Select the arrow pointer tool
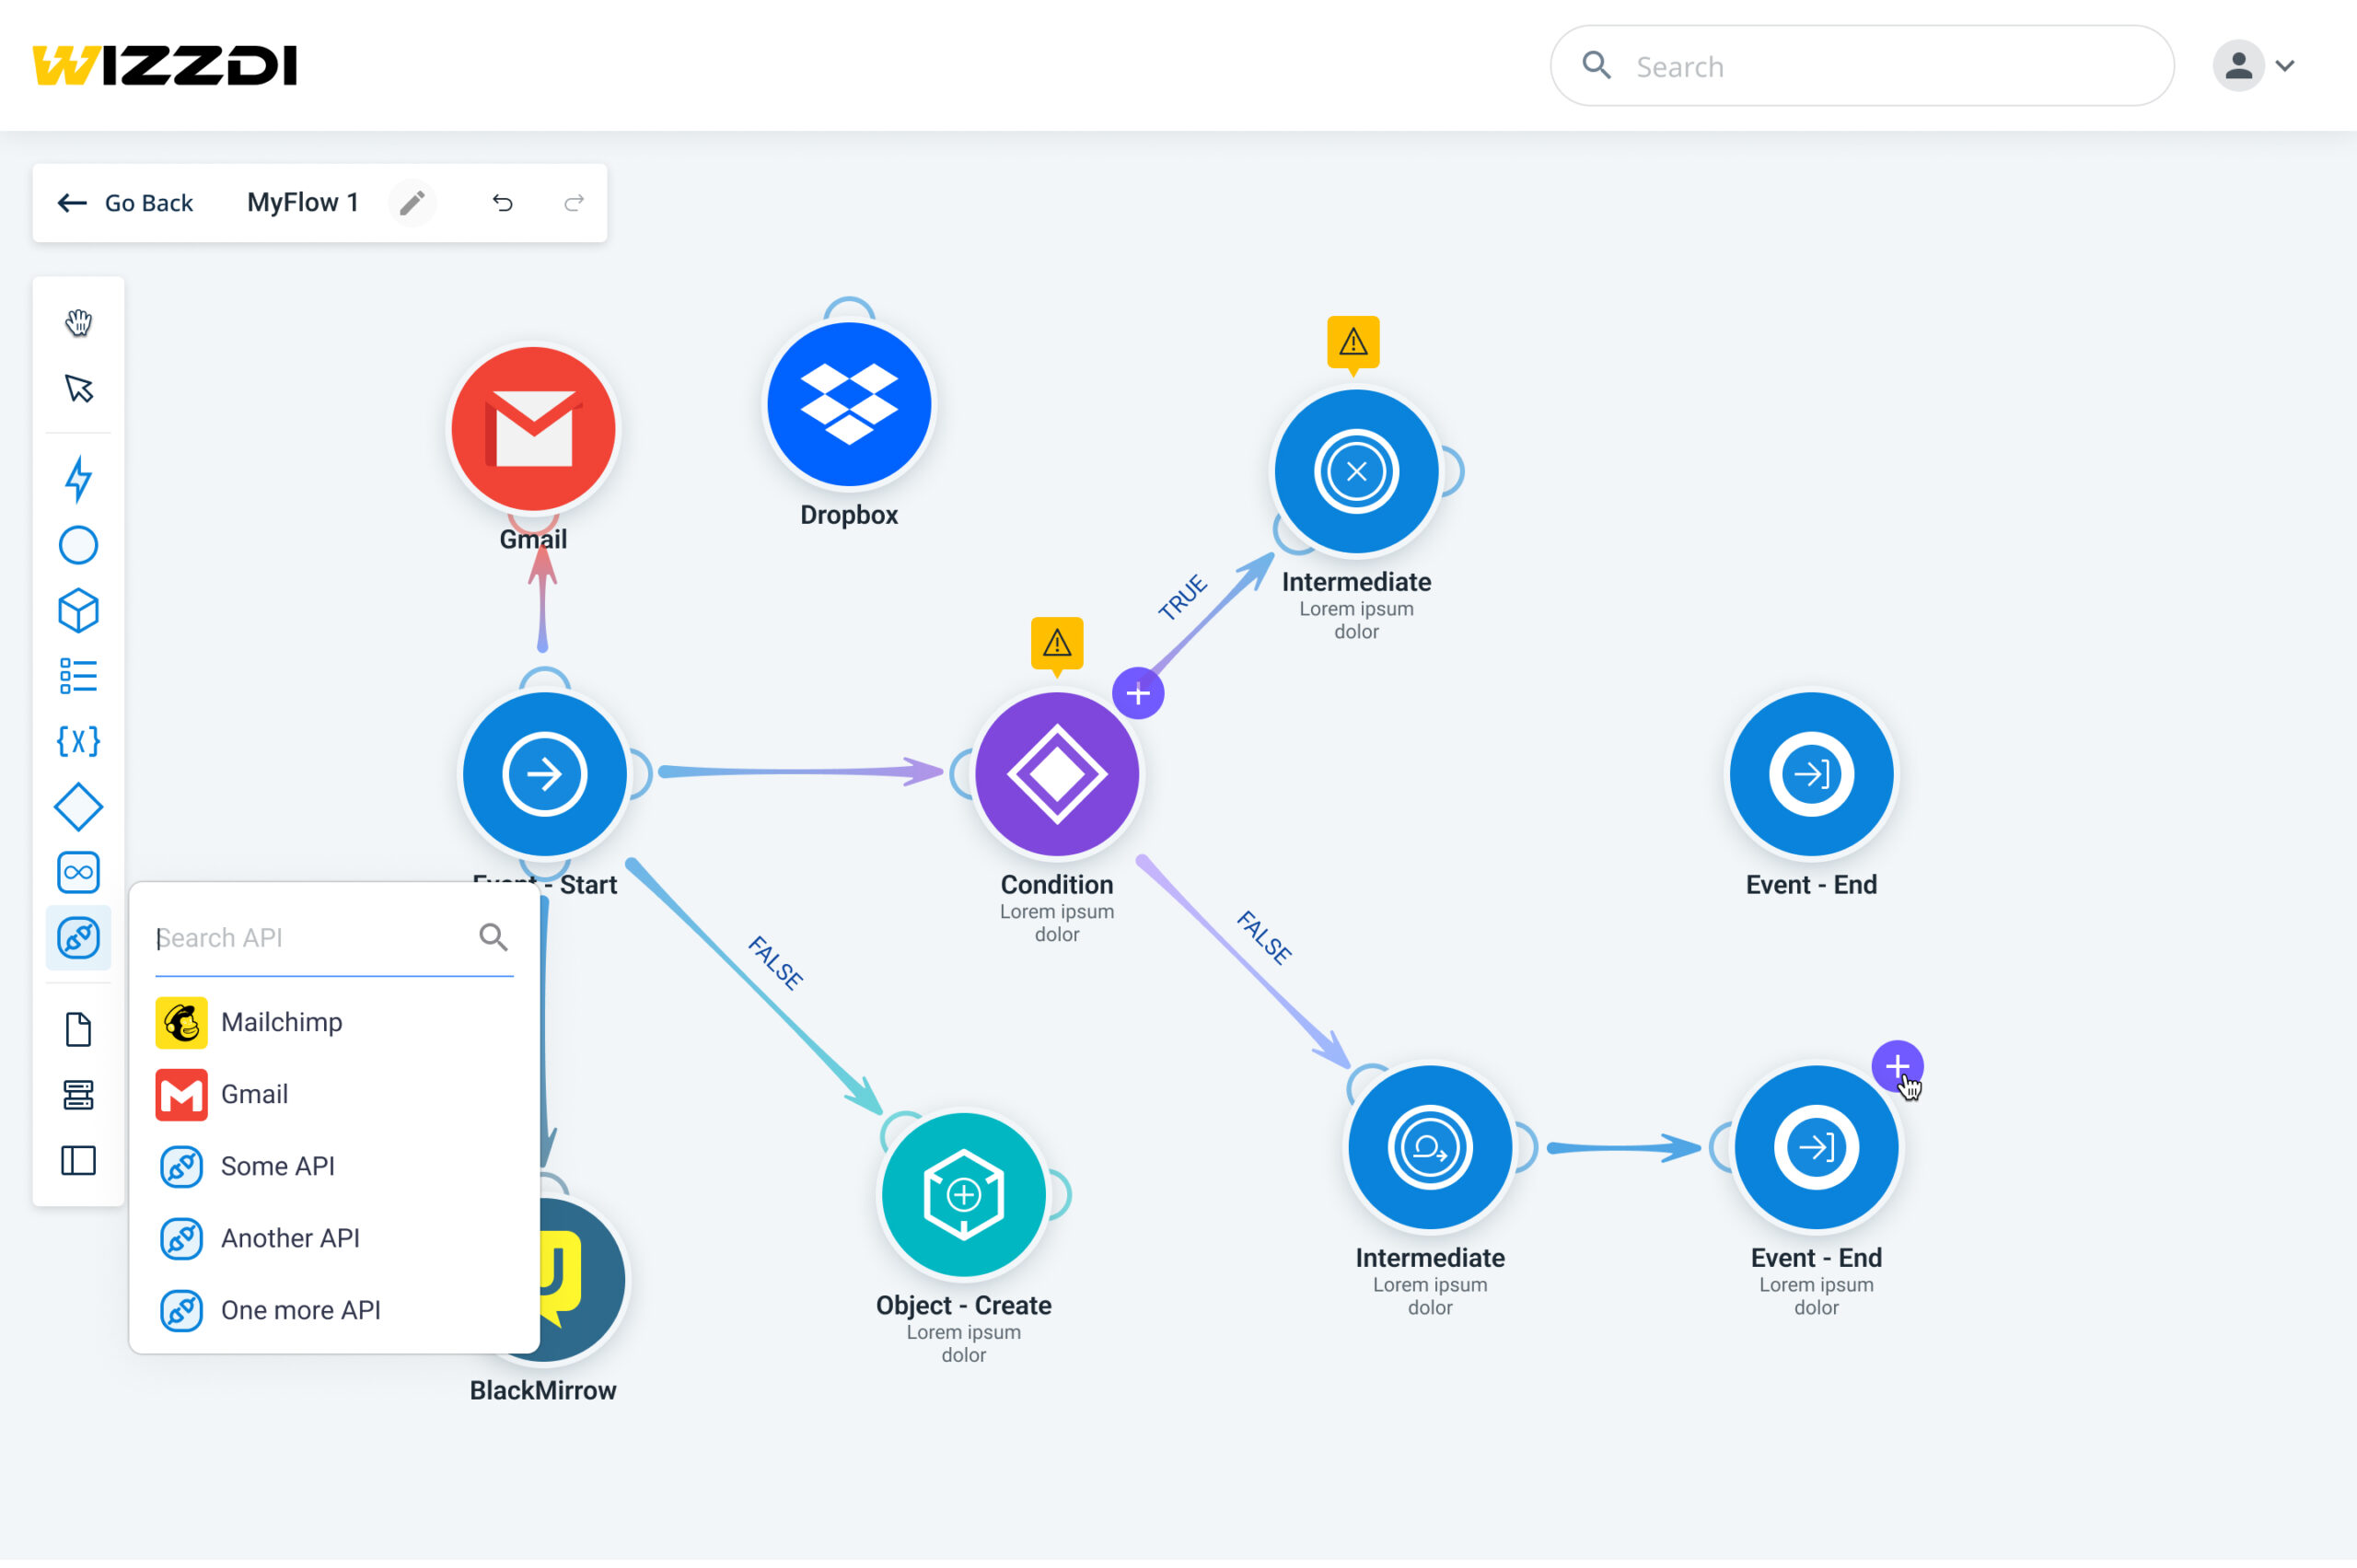 pyautogui.click(x=78, y=388)
